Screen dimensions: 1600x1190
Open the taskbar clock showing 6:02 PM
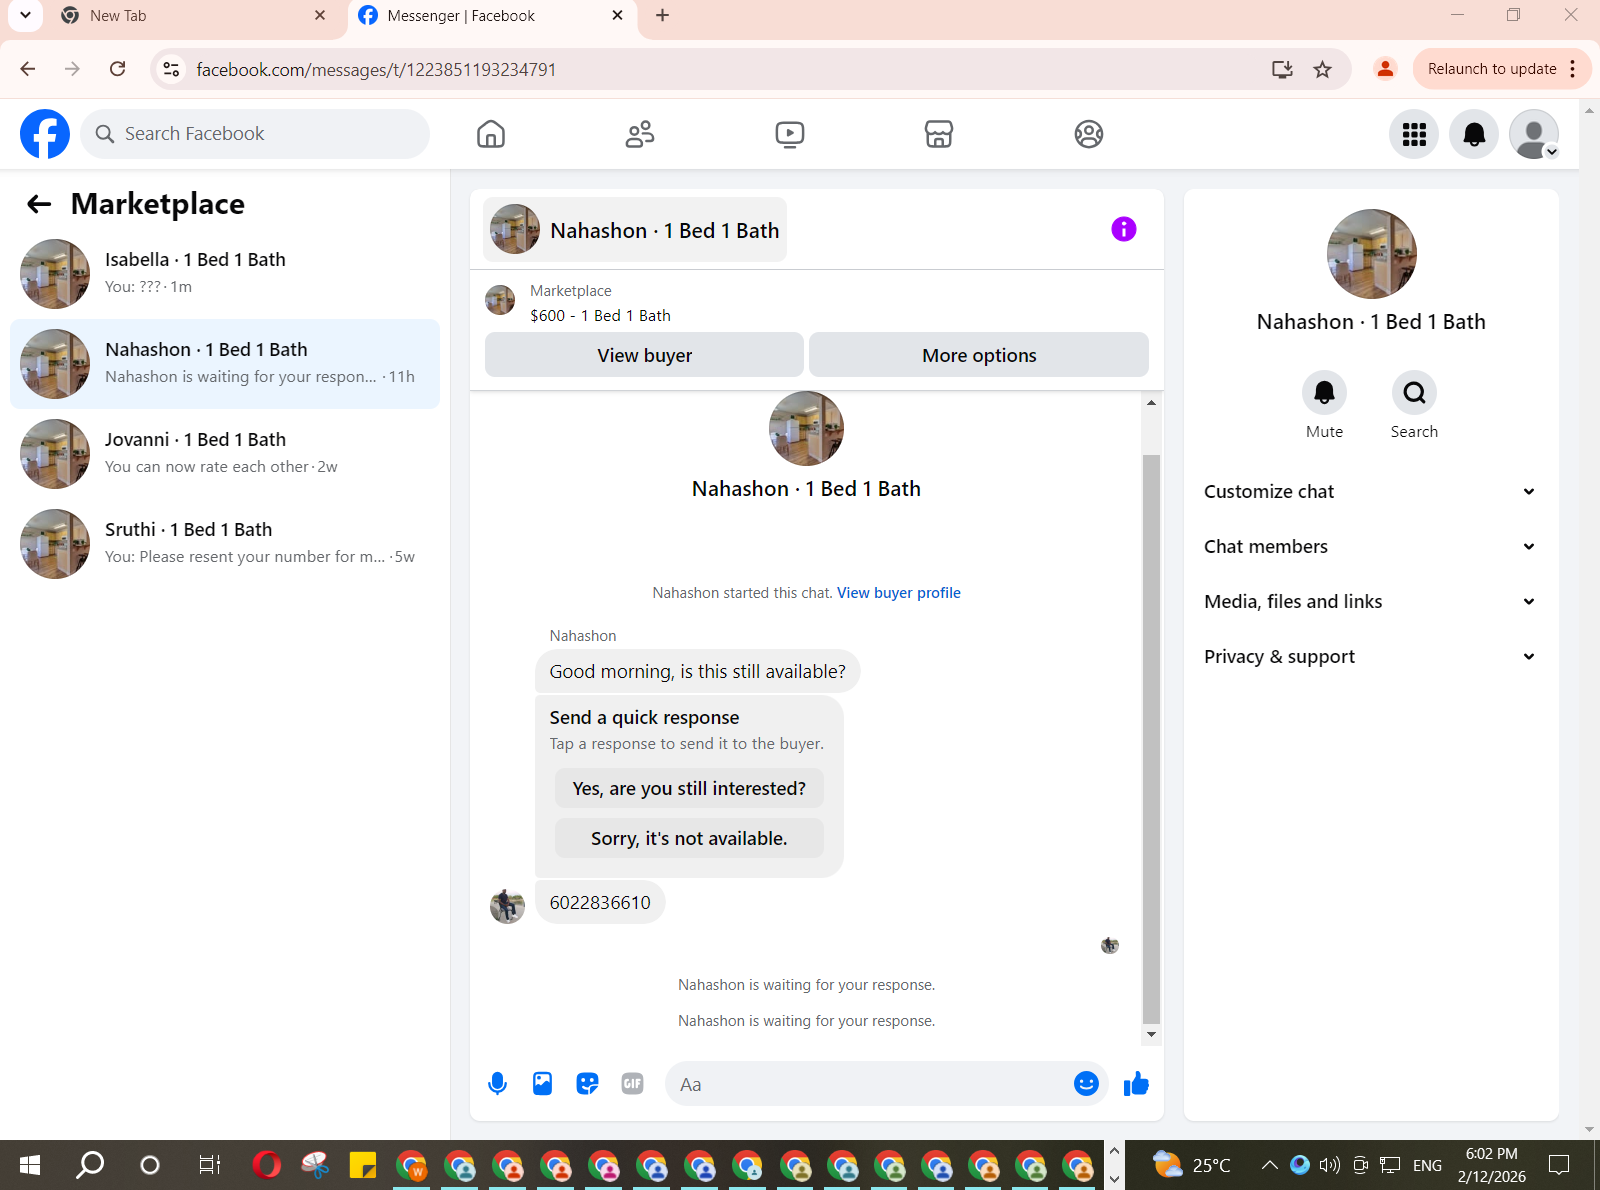coord(1491,1165)
